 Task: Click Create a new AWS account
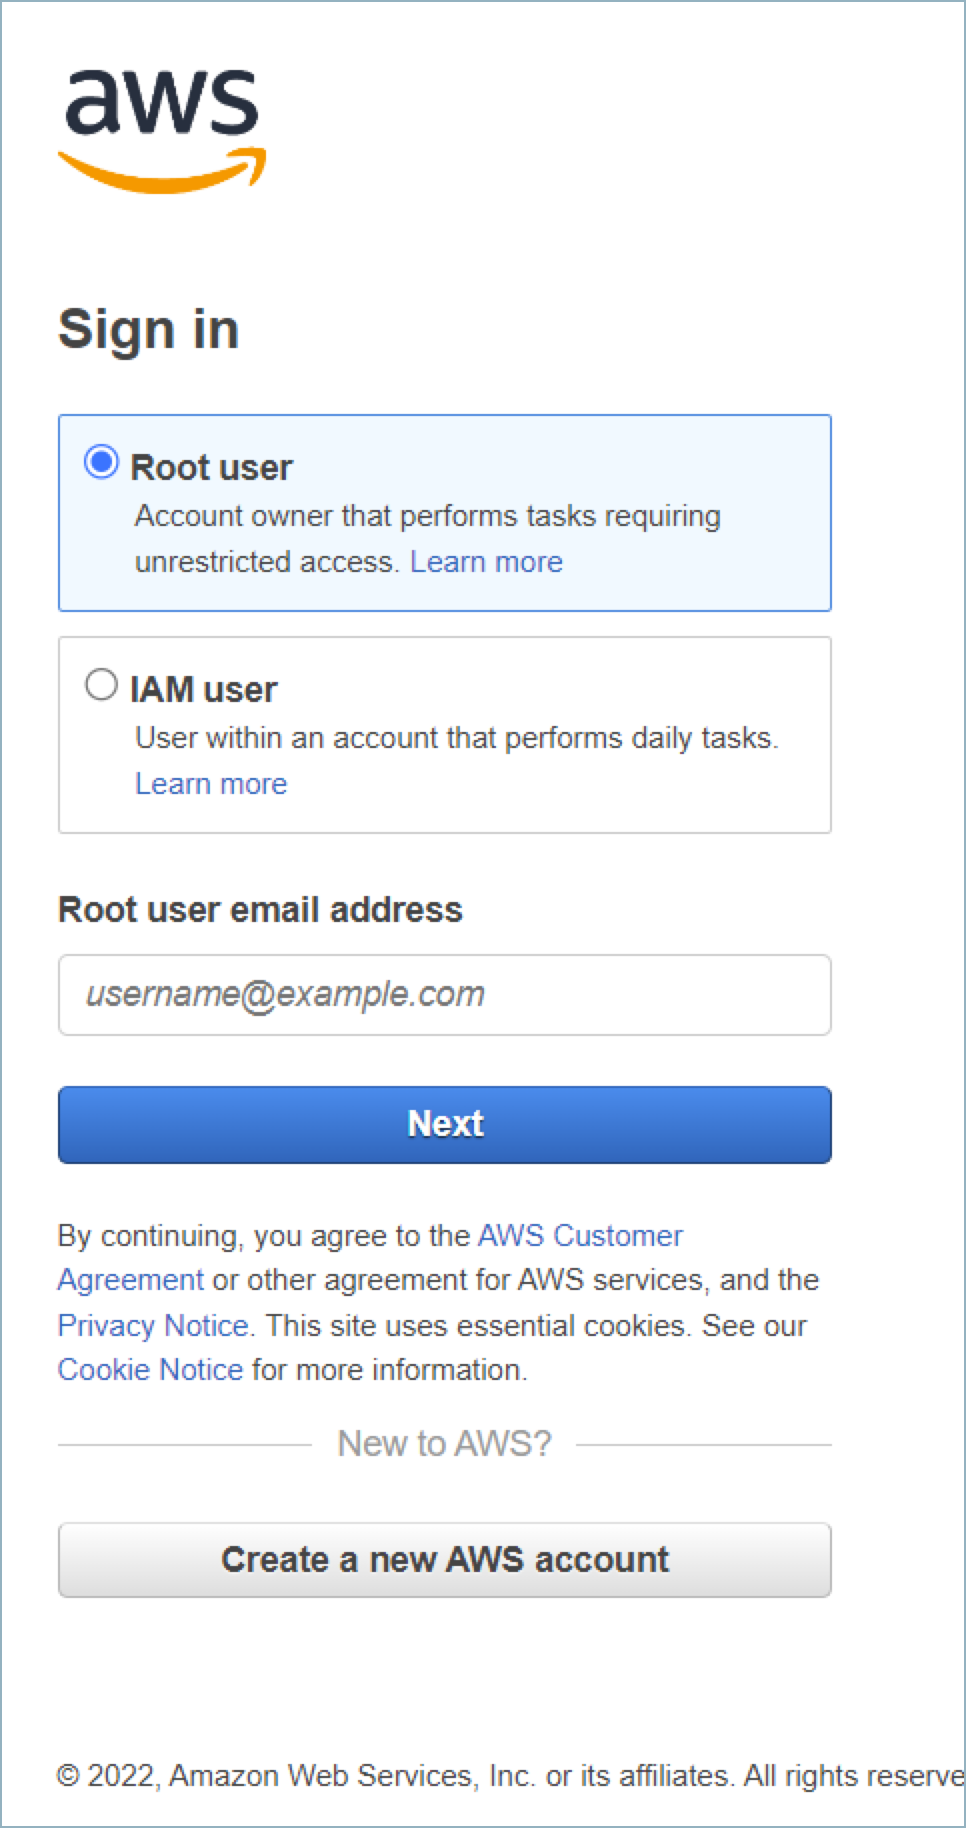click(x=444, y=1560)
